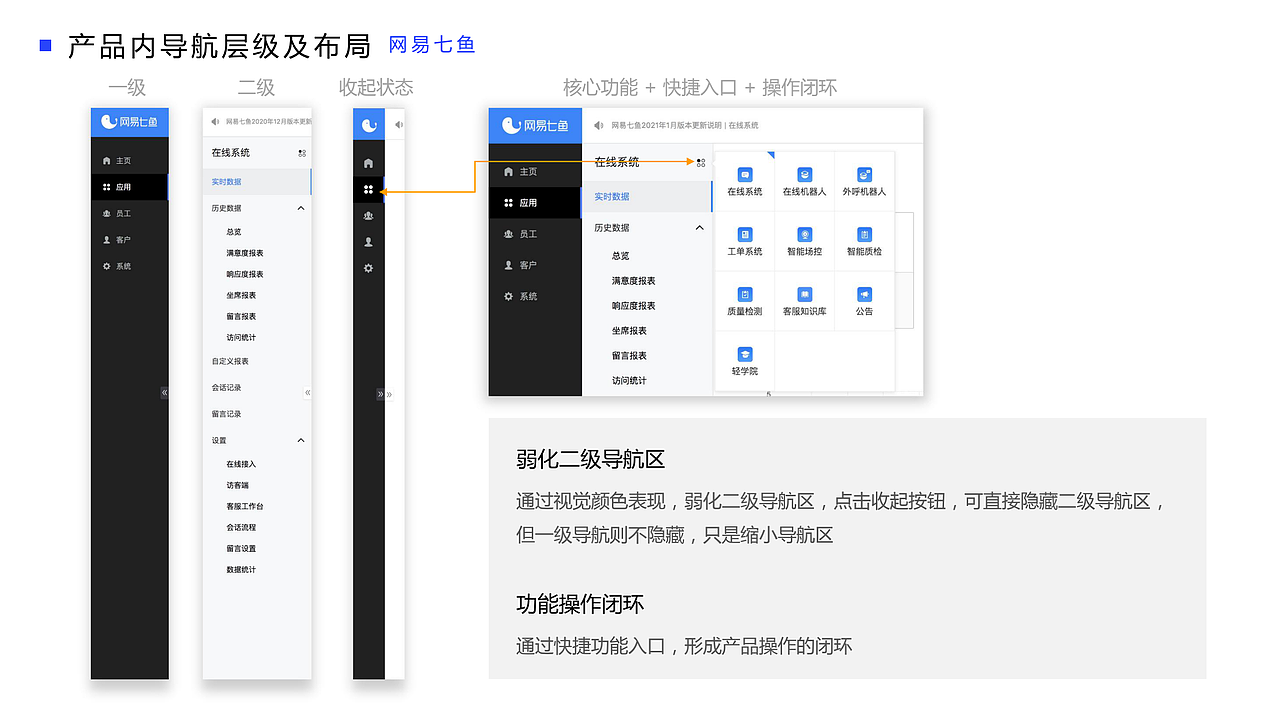Screen dimensions: 1280x720
Task: Select 系统 in the 一级 sidebar panel
Action: coord(130,266)
